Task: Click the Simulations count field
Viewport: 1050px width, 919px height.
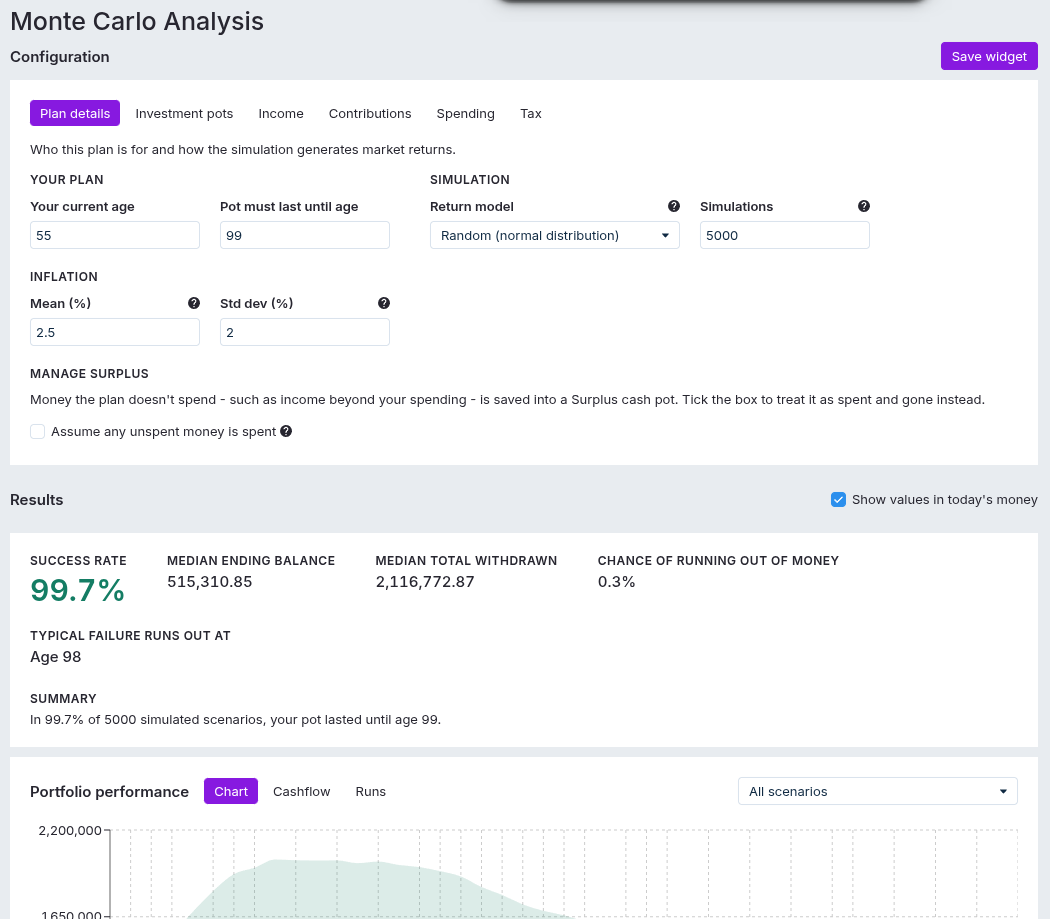Action: (x=785, y=235)
